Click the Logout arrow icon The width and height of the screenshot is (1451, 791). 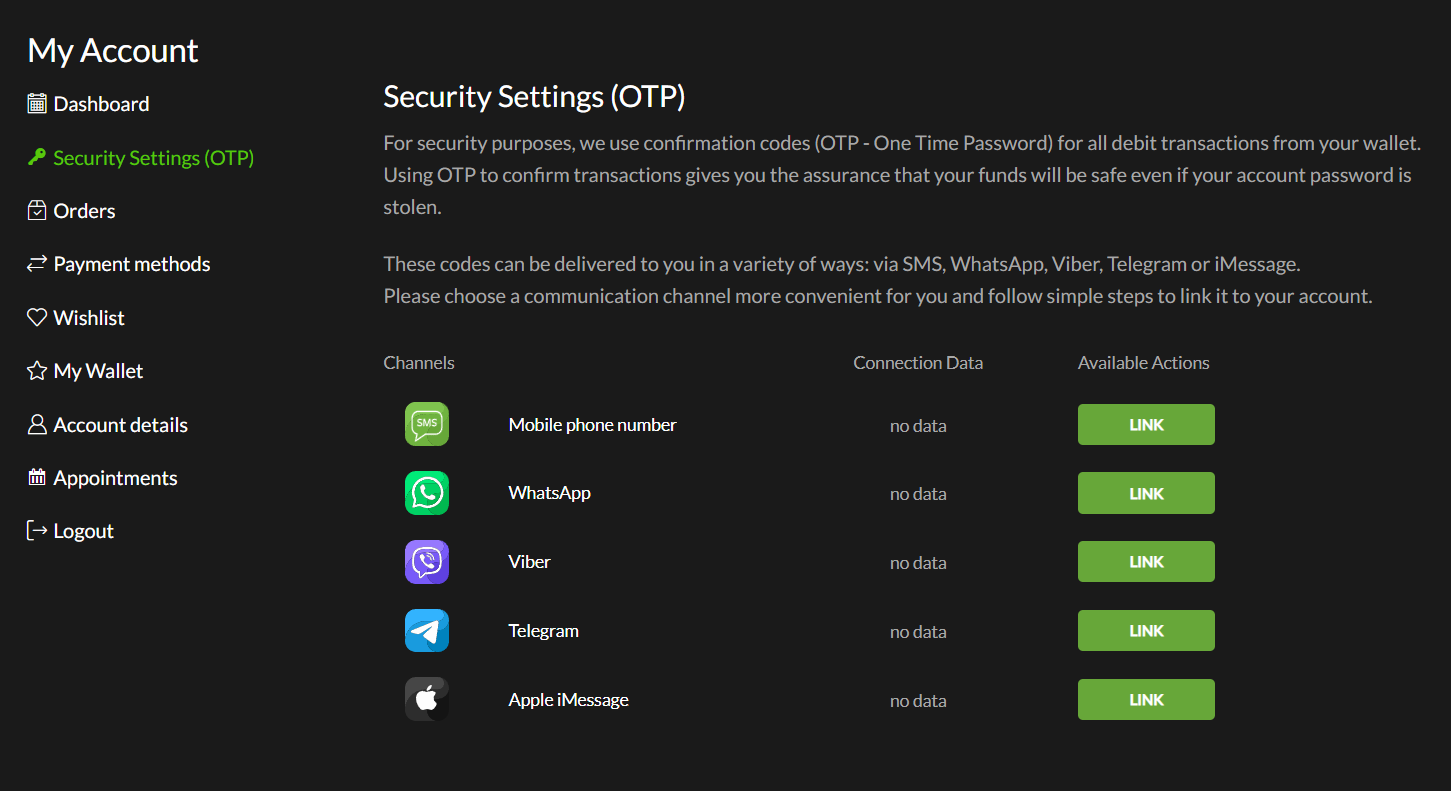click(x=37, y=531)
